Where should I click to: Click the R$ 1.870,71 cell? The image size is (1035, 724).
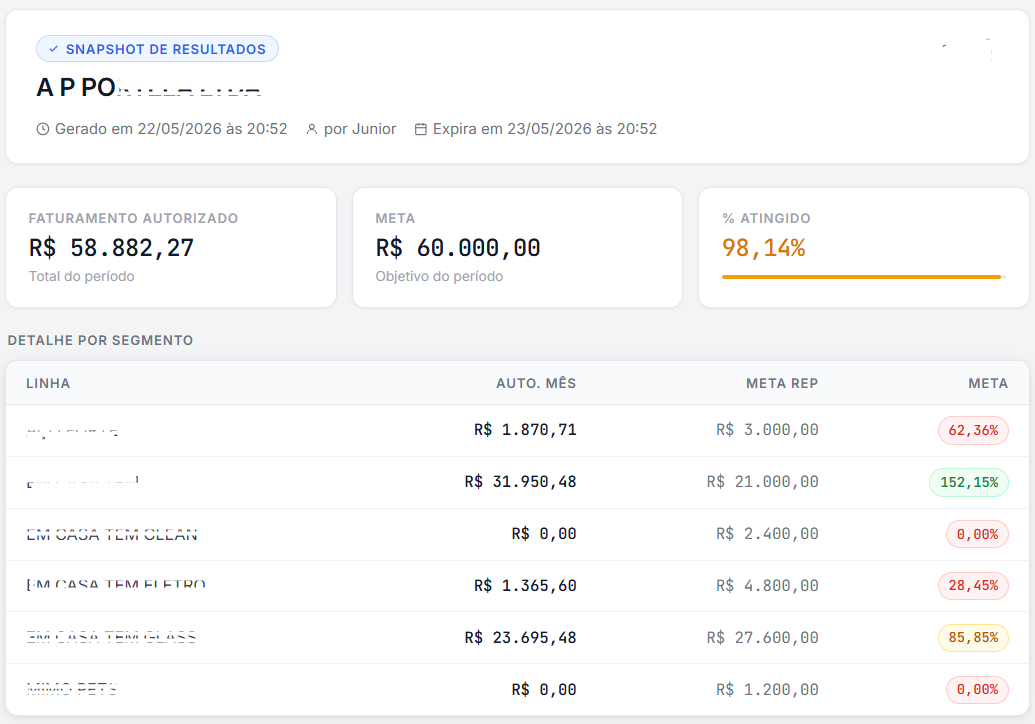pyautogui.click(x=525, y=430)
